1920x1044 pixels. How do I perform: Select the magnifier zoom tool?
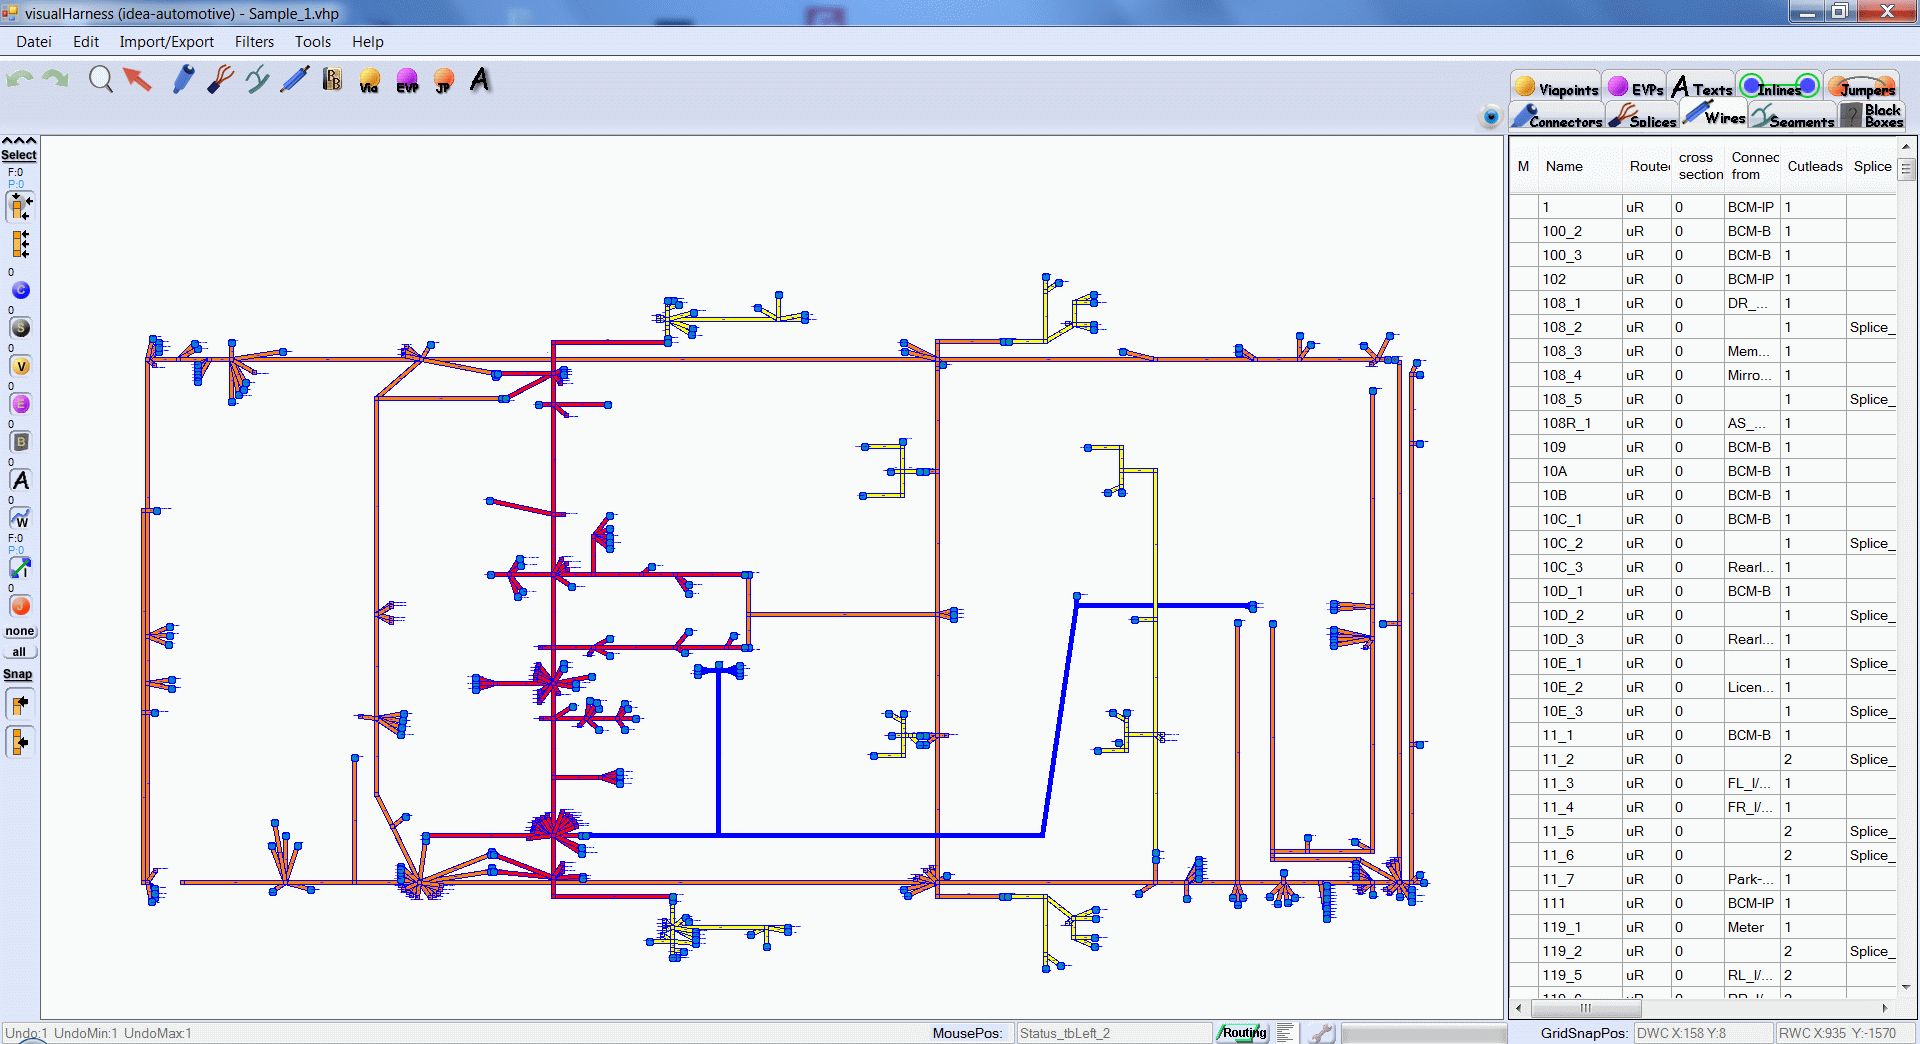[101, 79]
